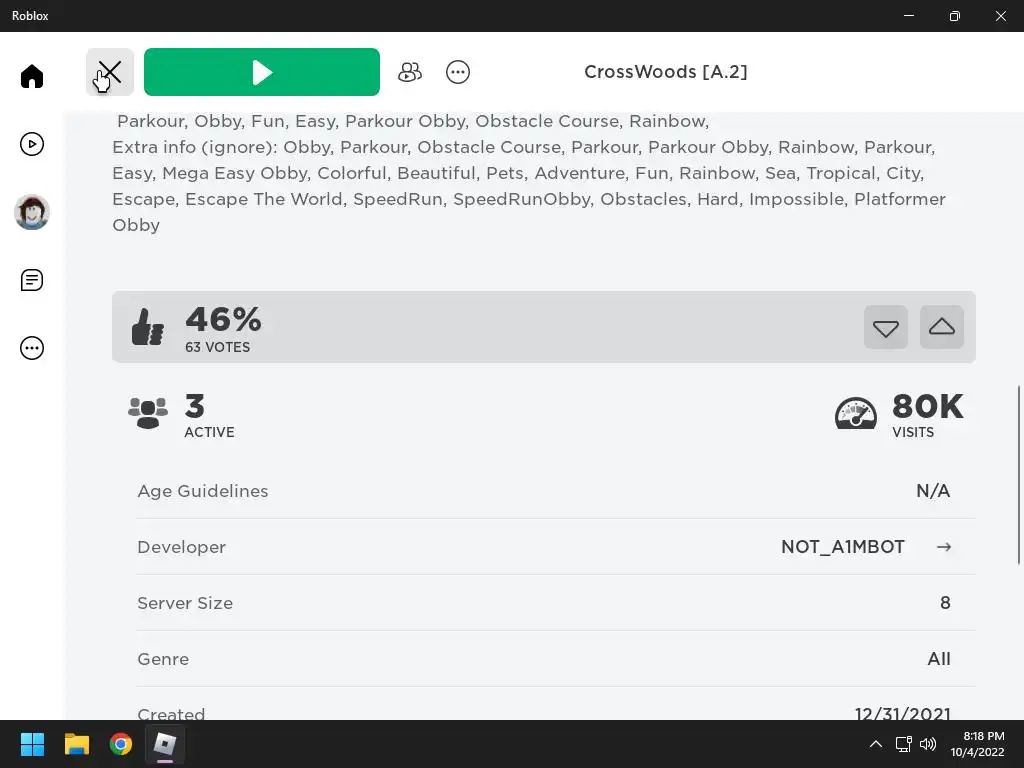Open the network status tray icon
Viewport: 1024px width, 768px height.
[x=903, y=744]
